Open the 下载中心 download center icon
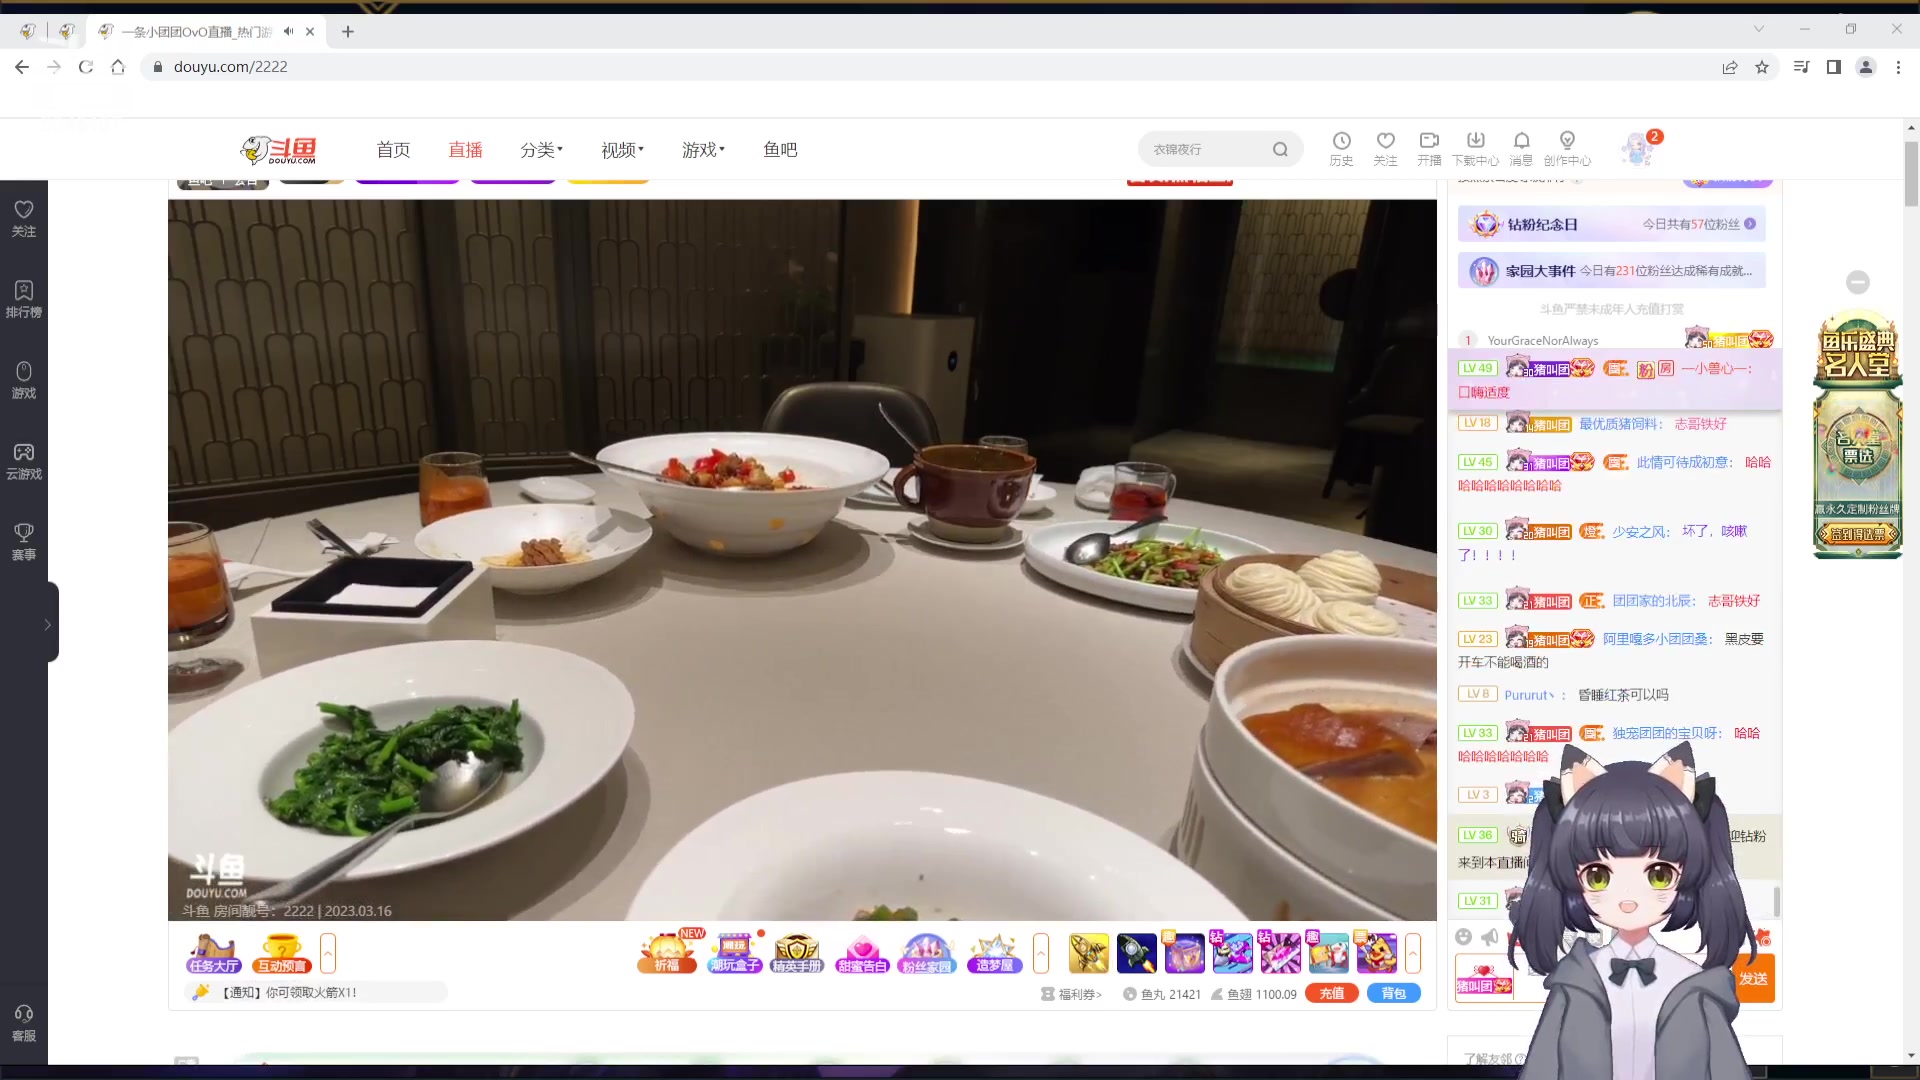 (x=1475, y=148)
